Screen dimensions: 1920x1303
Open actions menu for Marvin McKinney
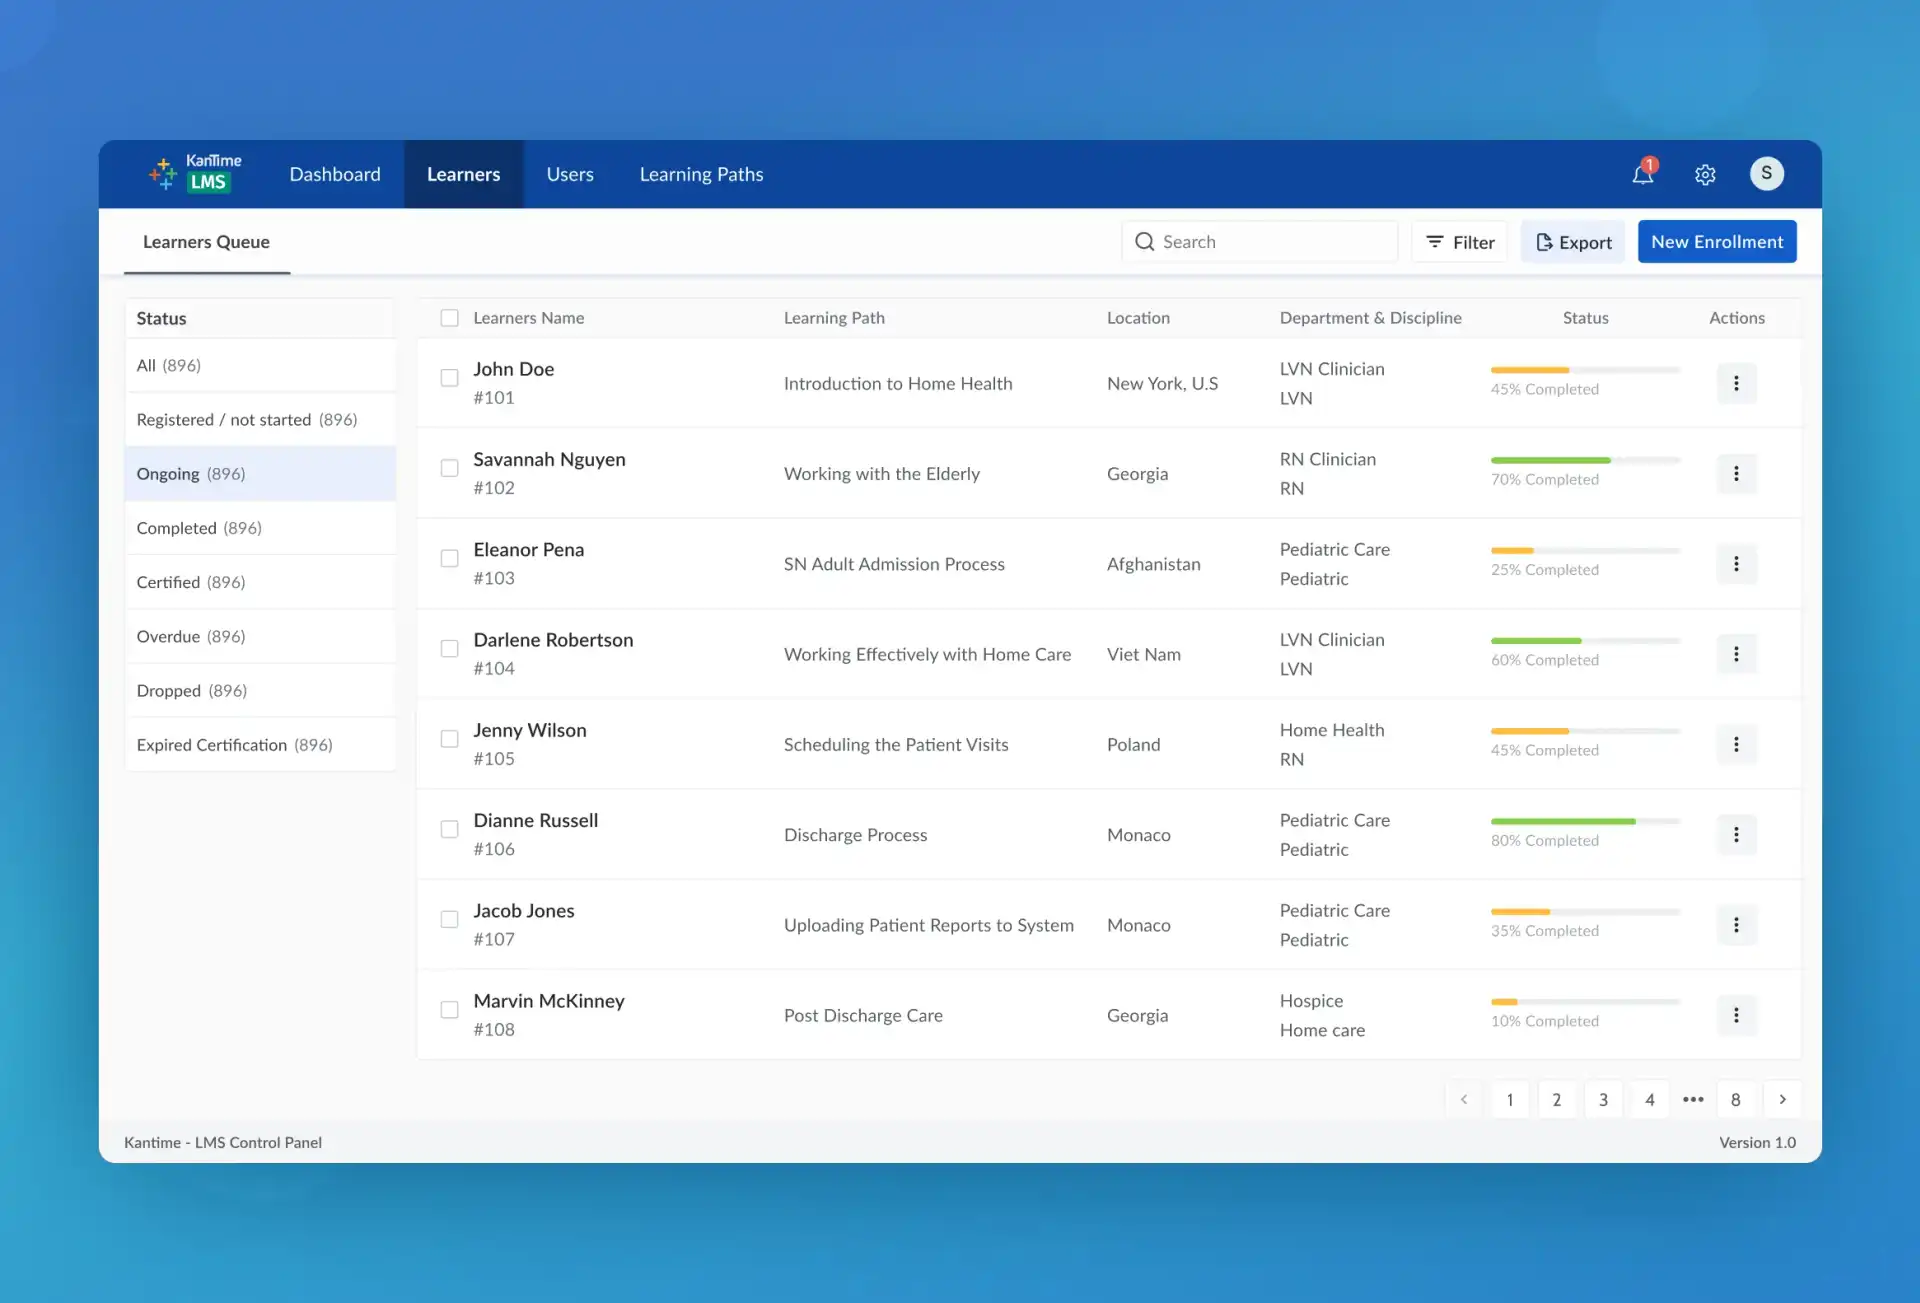coord(1736,1015)
